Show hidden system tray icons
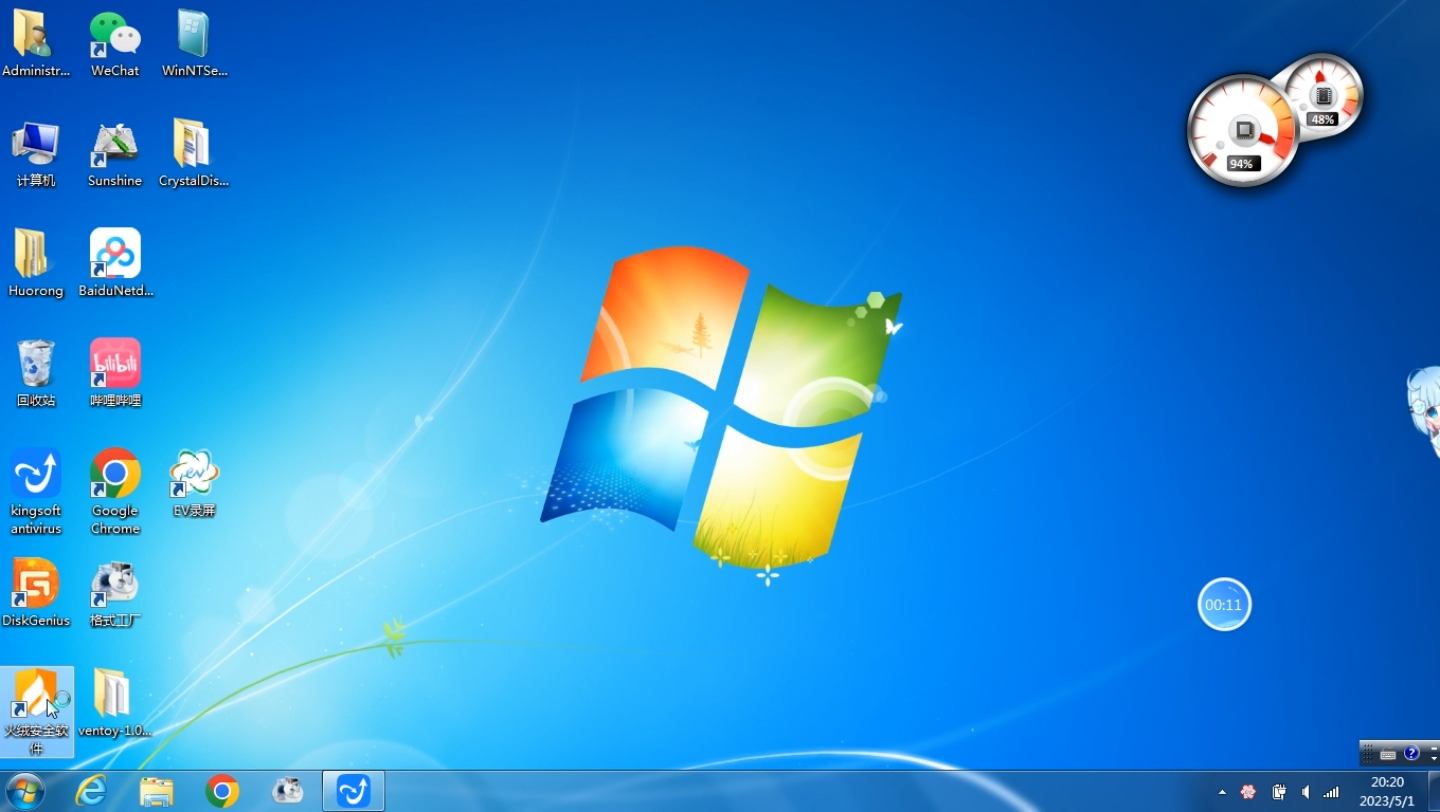1440x812 pixels. (1222, 792)
